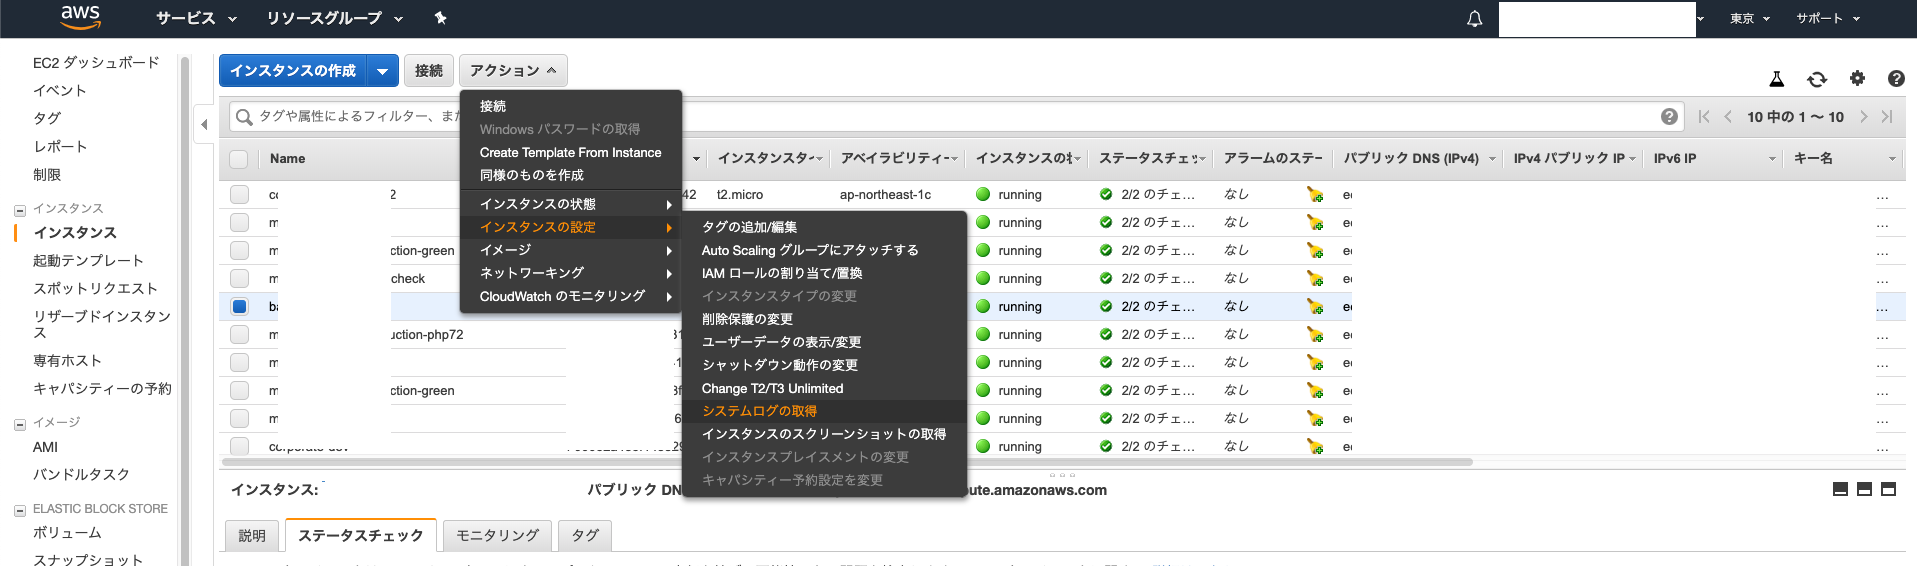This screenshot has height=566, width=1917.
Task: Open the experiments flask icon
Action: [x=1777, y=79]
